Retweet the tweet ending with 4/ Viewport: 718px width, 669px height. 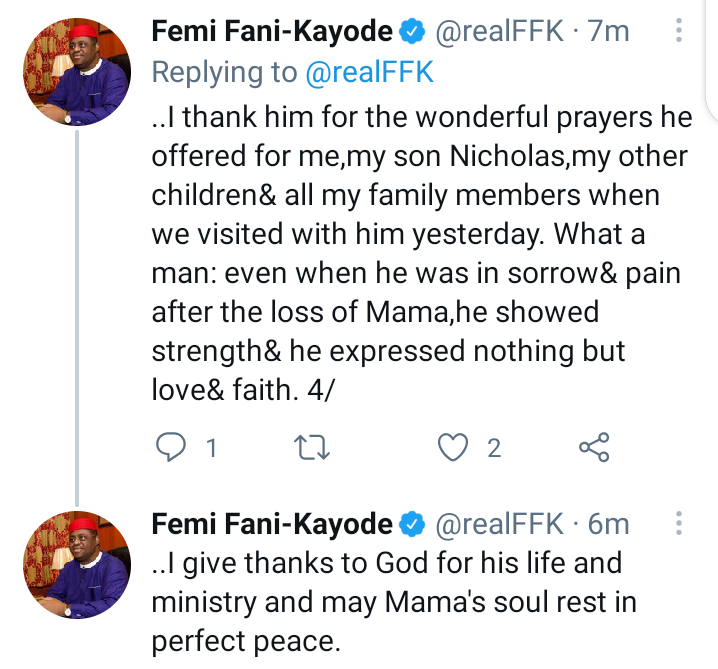[311, 447]
